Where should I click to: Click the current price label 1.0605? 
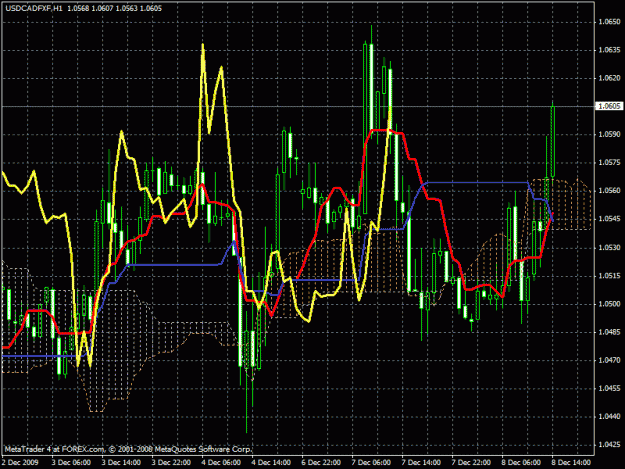pyautogui.click(x=609, y=106)
